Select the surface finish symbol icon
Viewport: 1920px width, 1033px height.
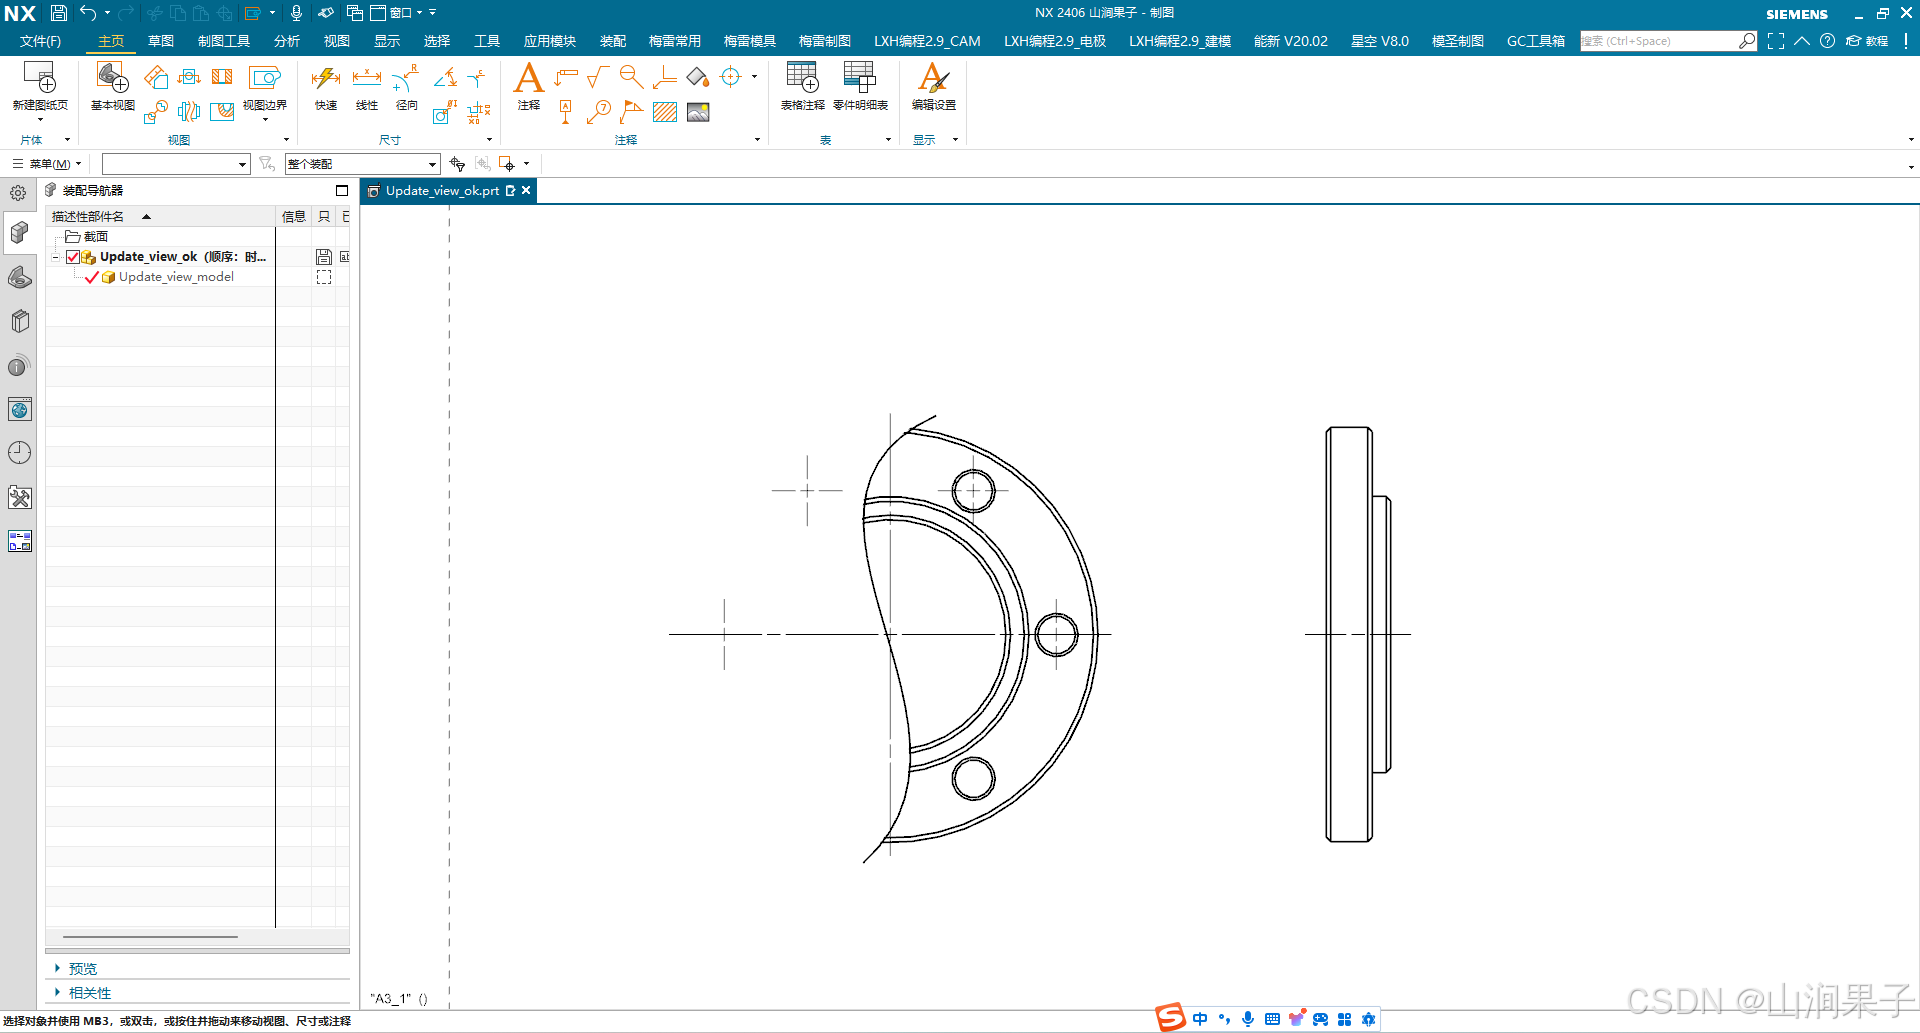pyautogui.click(x=598, y=77)
